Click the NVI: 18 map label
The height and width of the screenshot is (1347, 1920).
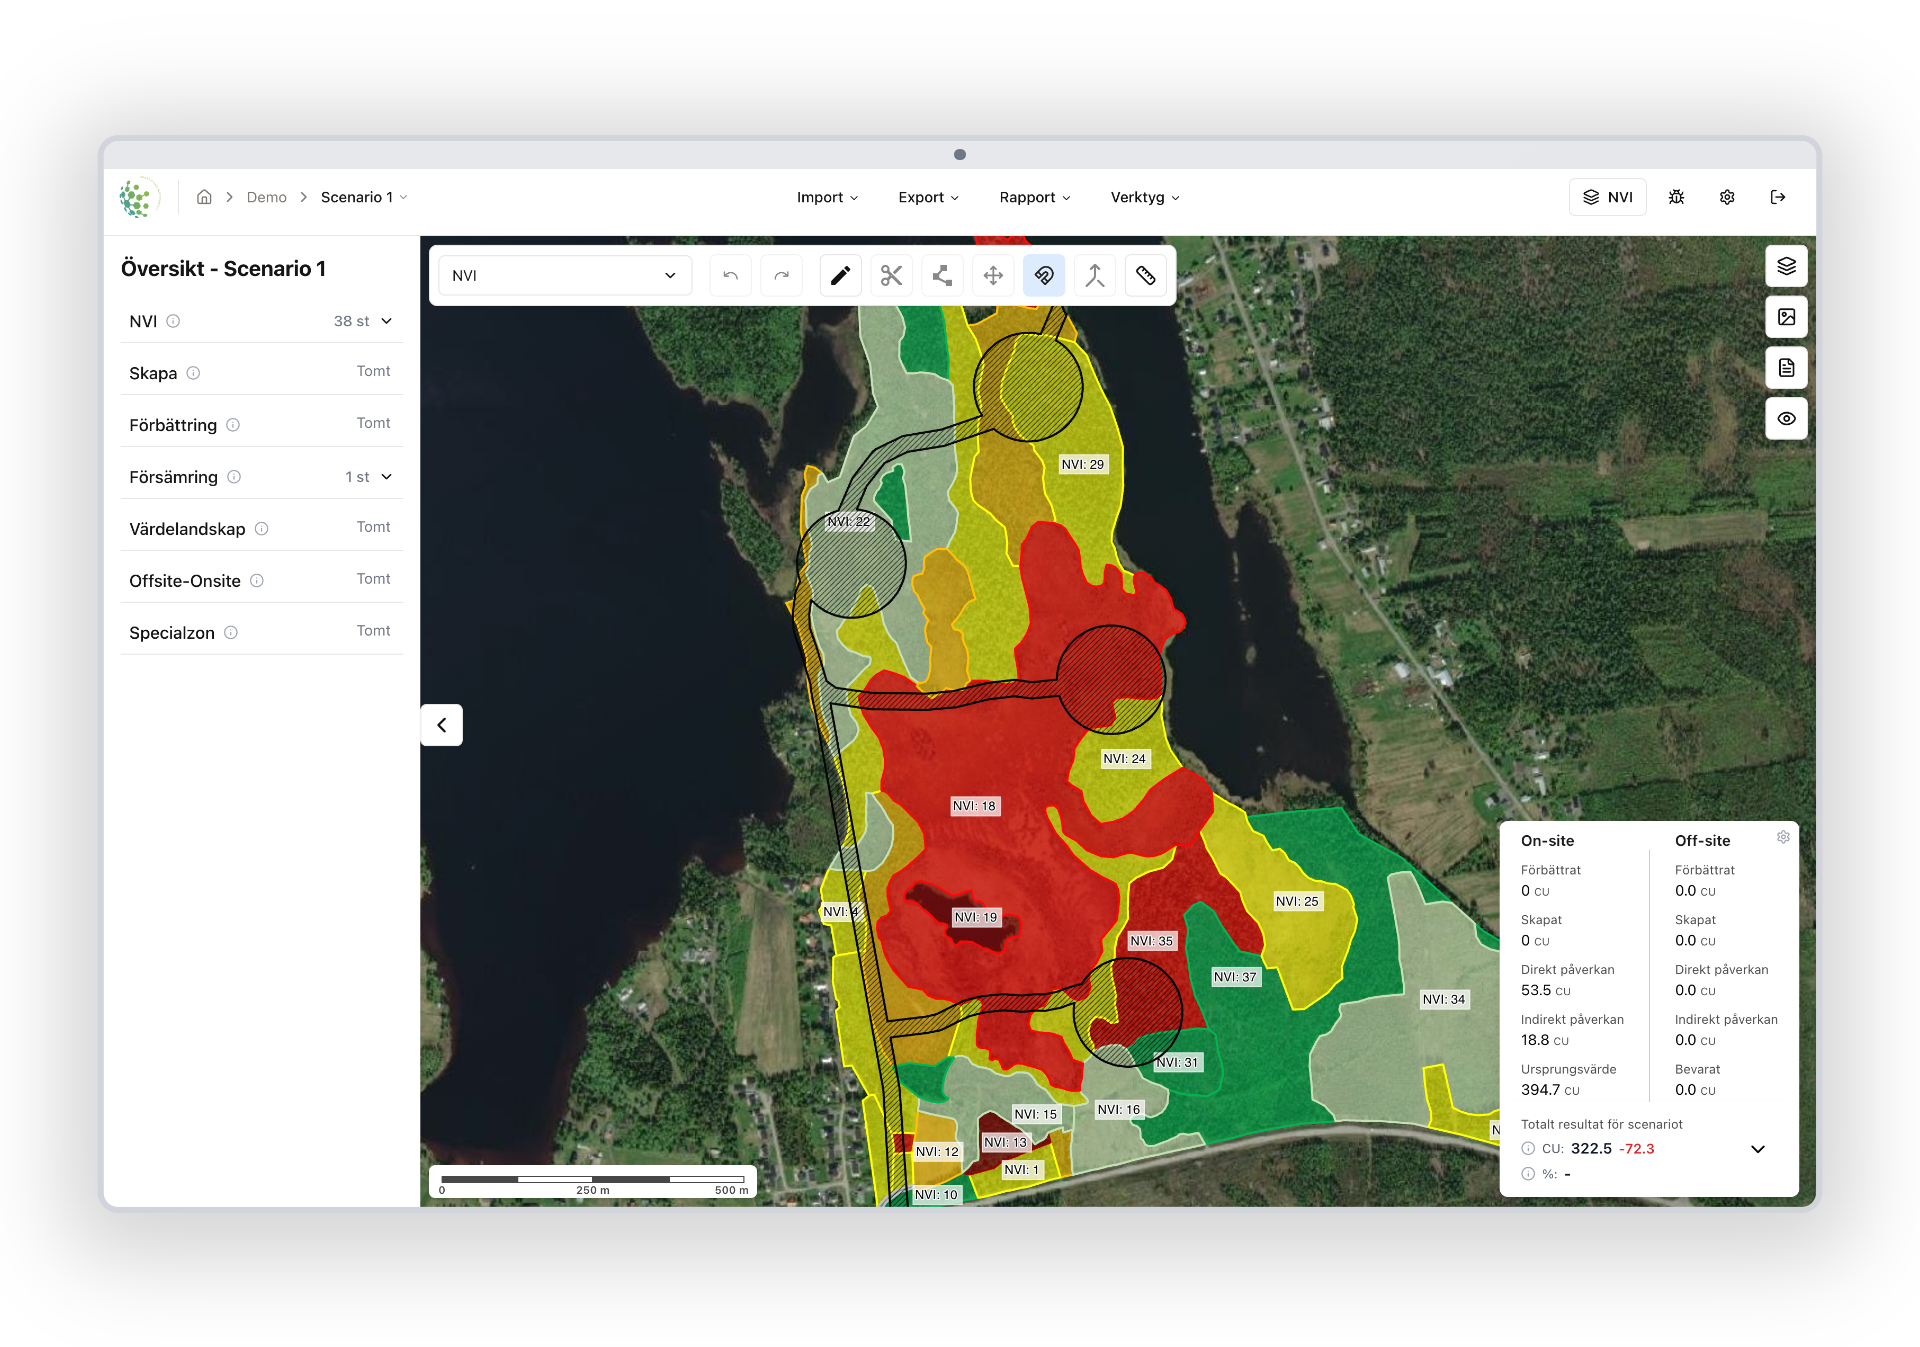coord(974,806)
